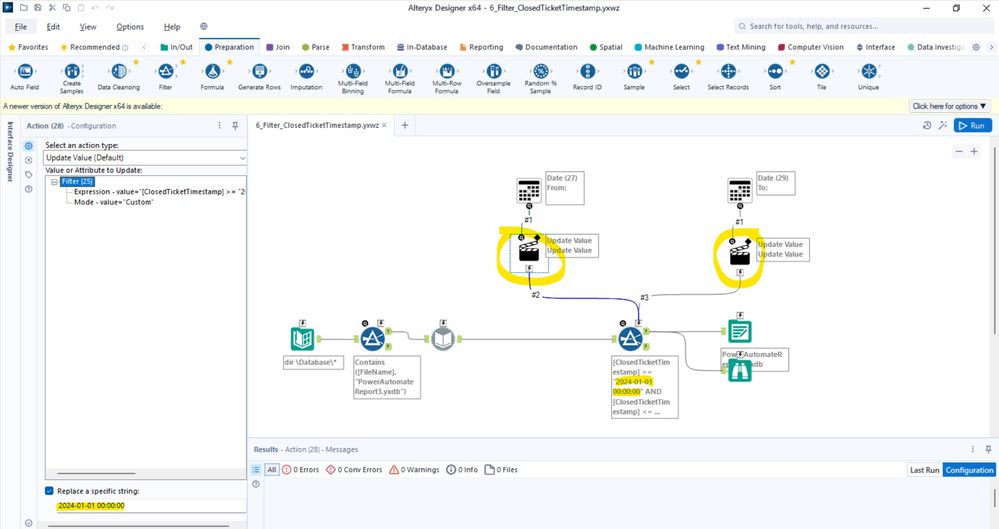Switch to the Join tool category
Image resolution: width=999 pixels, height=529 pixels.
pos(278,47)
